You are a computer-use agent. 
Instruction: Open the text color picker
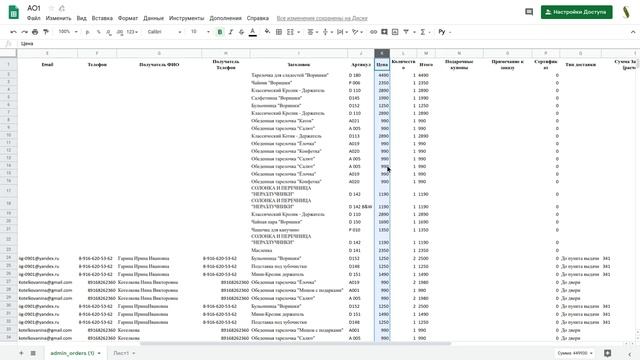[253, 32]
